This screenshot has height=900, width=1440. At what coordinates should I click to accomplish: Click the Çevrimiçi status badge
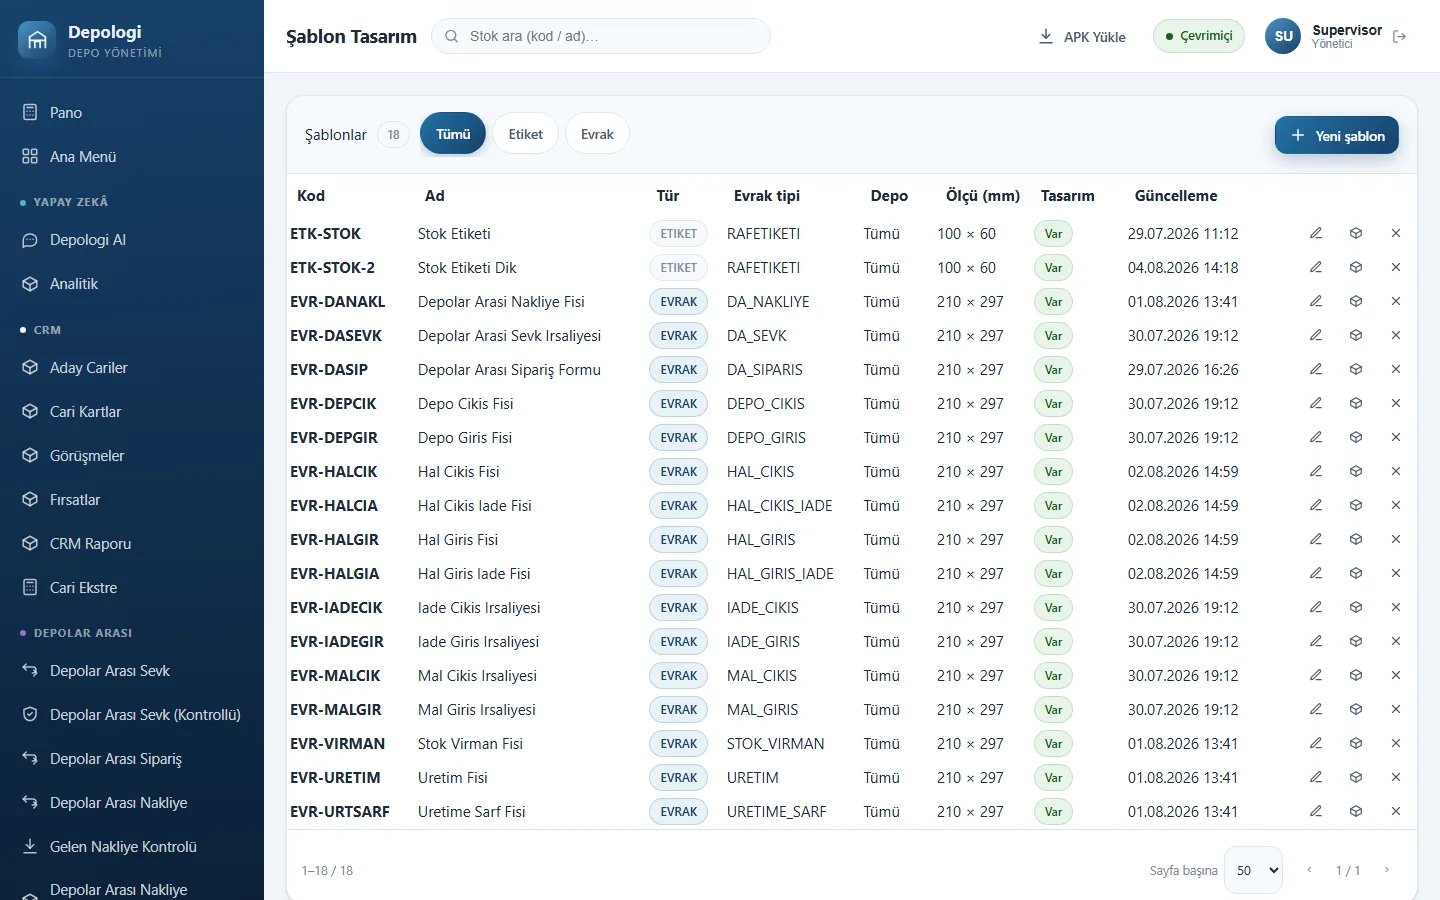pos(1199,36)
